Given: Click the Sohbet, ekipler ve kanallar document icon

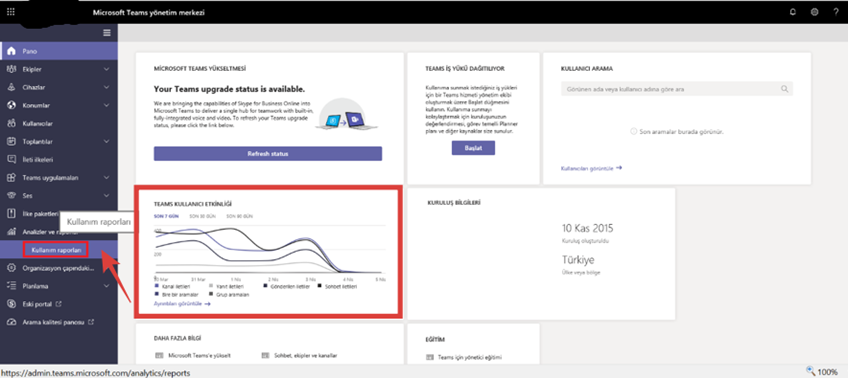Looking at the screenshot, I should (x=265, y=356).
